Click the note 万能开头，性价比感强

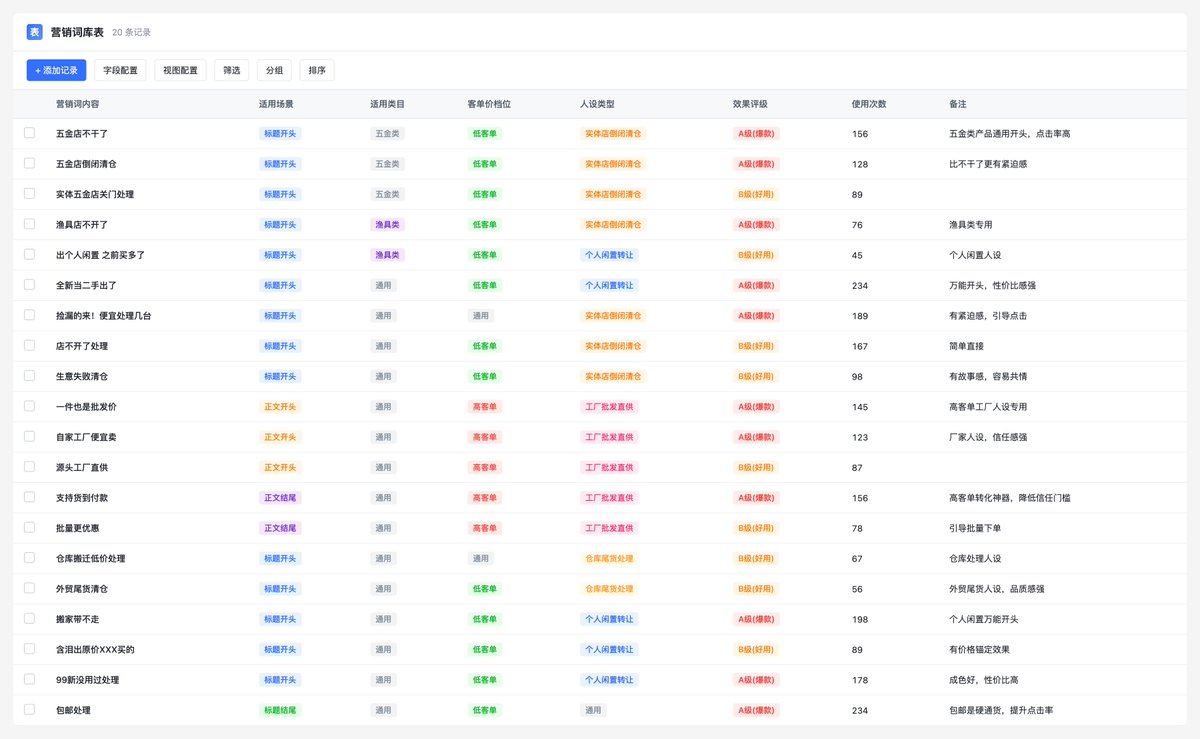click(992, 285)
